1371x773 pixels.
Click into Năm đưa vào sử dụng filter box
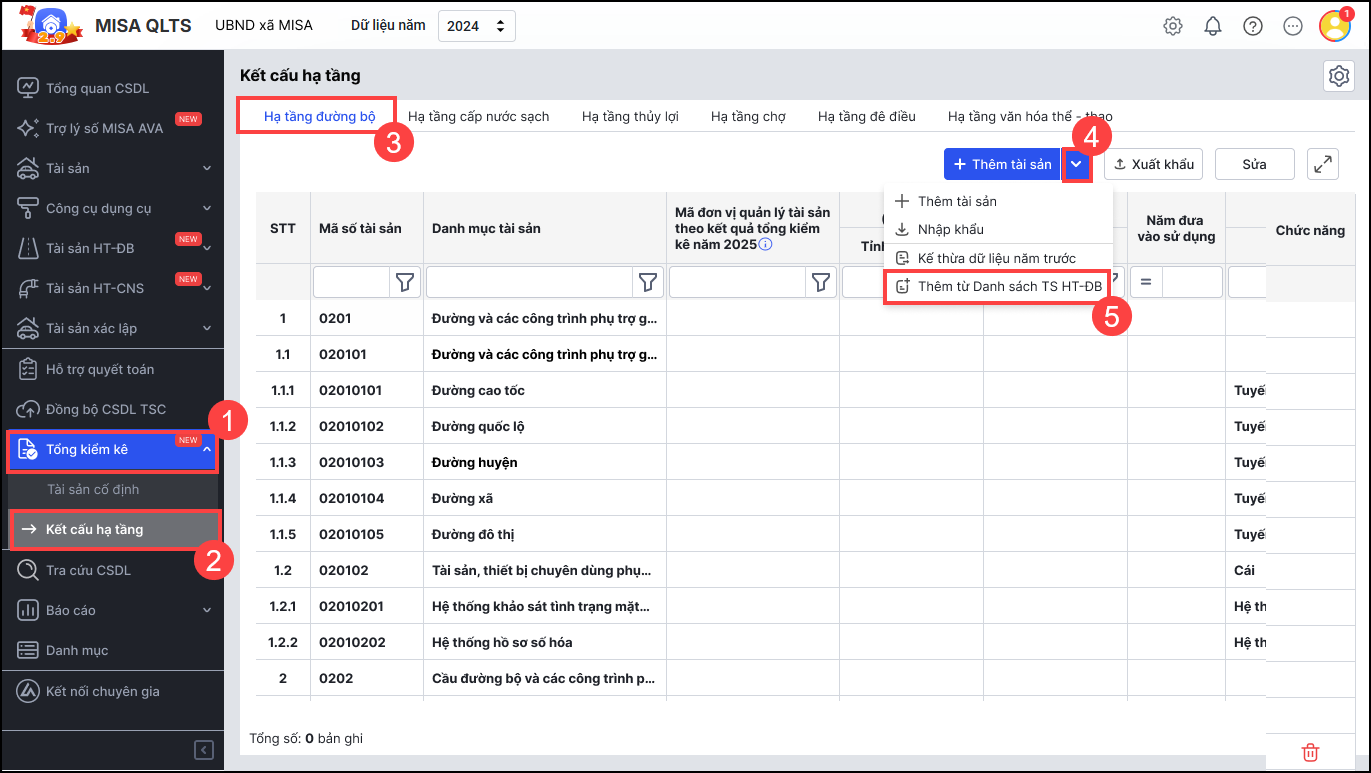tap(1192, 283)
